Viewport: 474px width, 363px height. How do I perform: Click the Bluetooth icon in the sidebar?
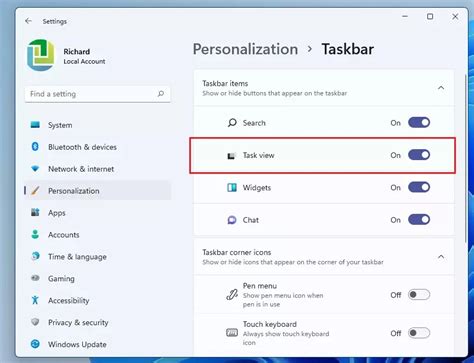(x=35, y=147)
